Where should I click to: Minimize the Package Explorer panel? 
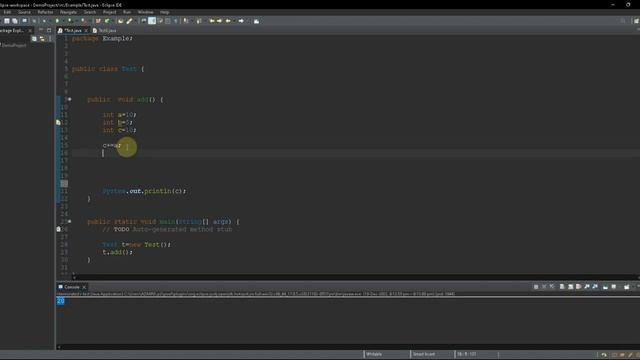coord(41,30)
